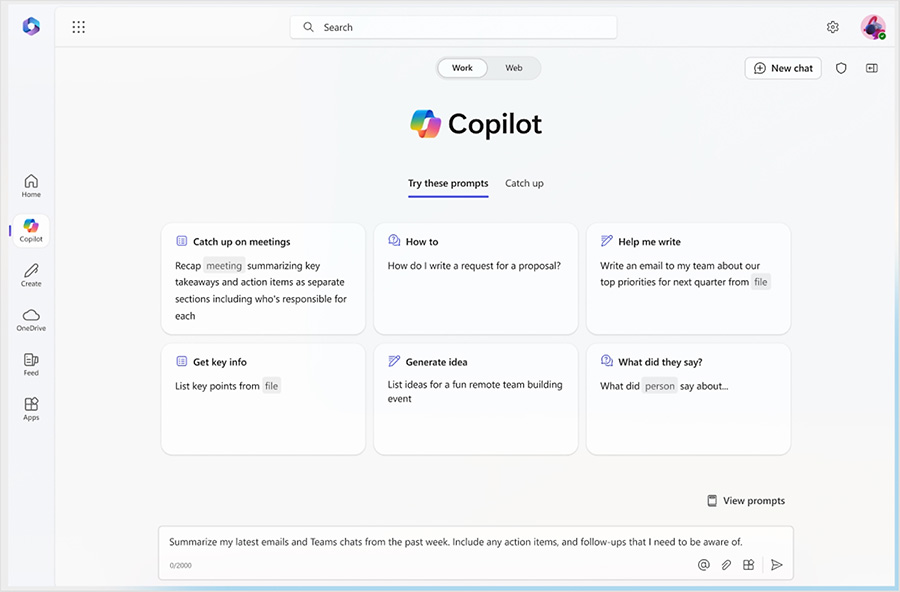Click the View prompts book icon
900x592 pixels.
click(712, 501)
